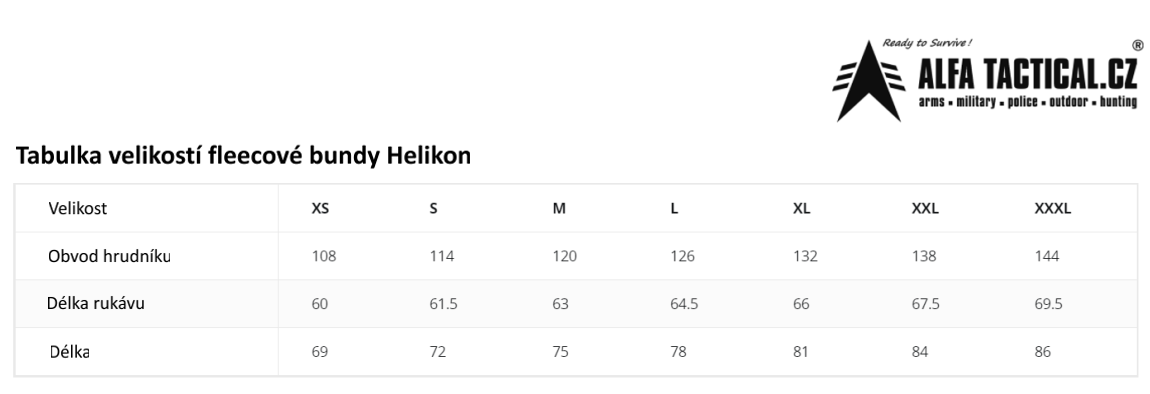Select the Tabulka velikostí fleecové bundy Helikon heading
This screenshot has width=1150, height=394.
[243, 156]
